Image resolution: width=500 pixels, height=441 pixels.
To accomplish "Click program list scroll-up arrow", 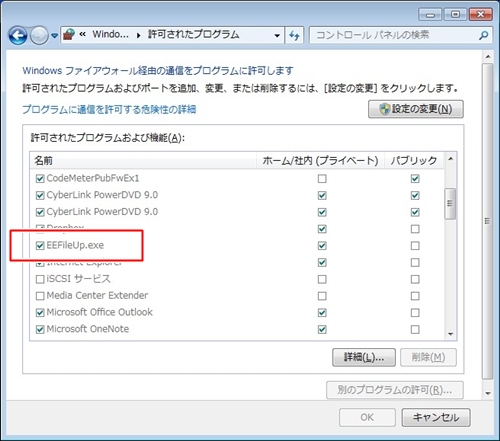I will click(x=451, y=159).
